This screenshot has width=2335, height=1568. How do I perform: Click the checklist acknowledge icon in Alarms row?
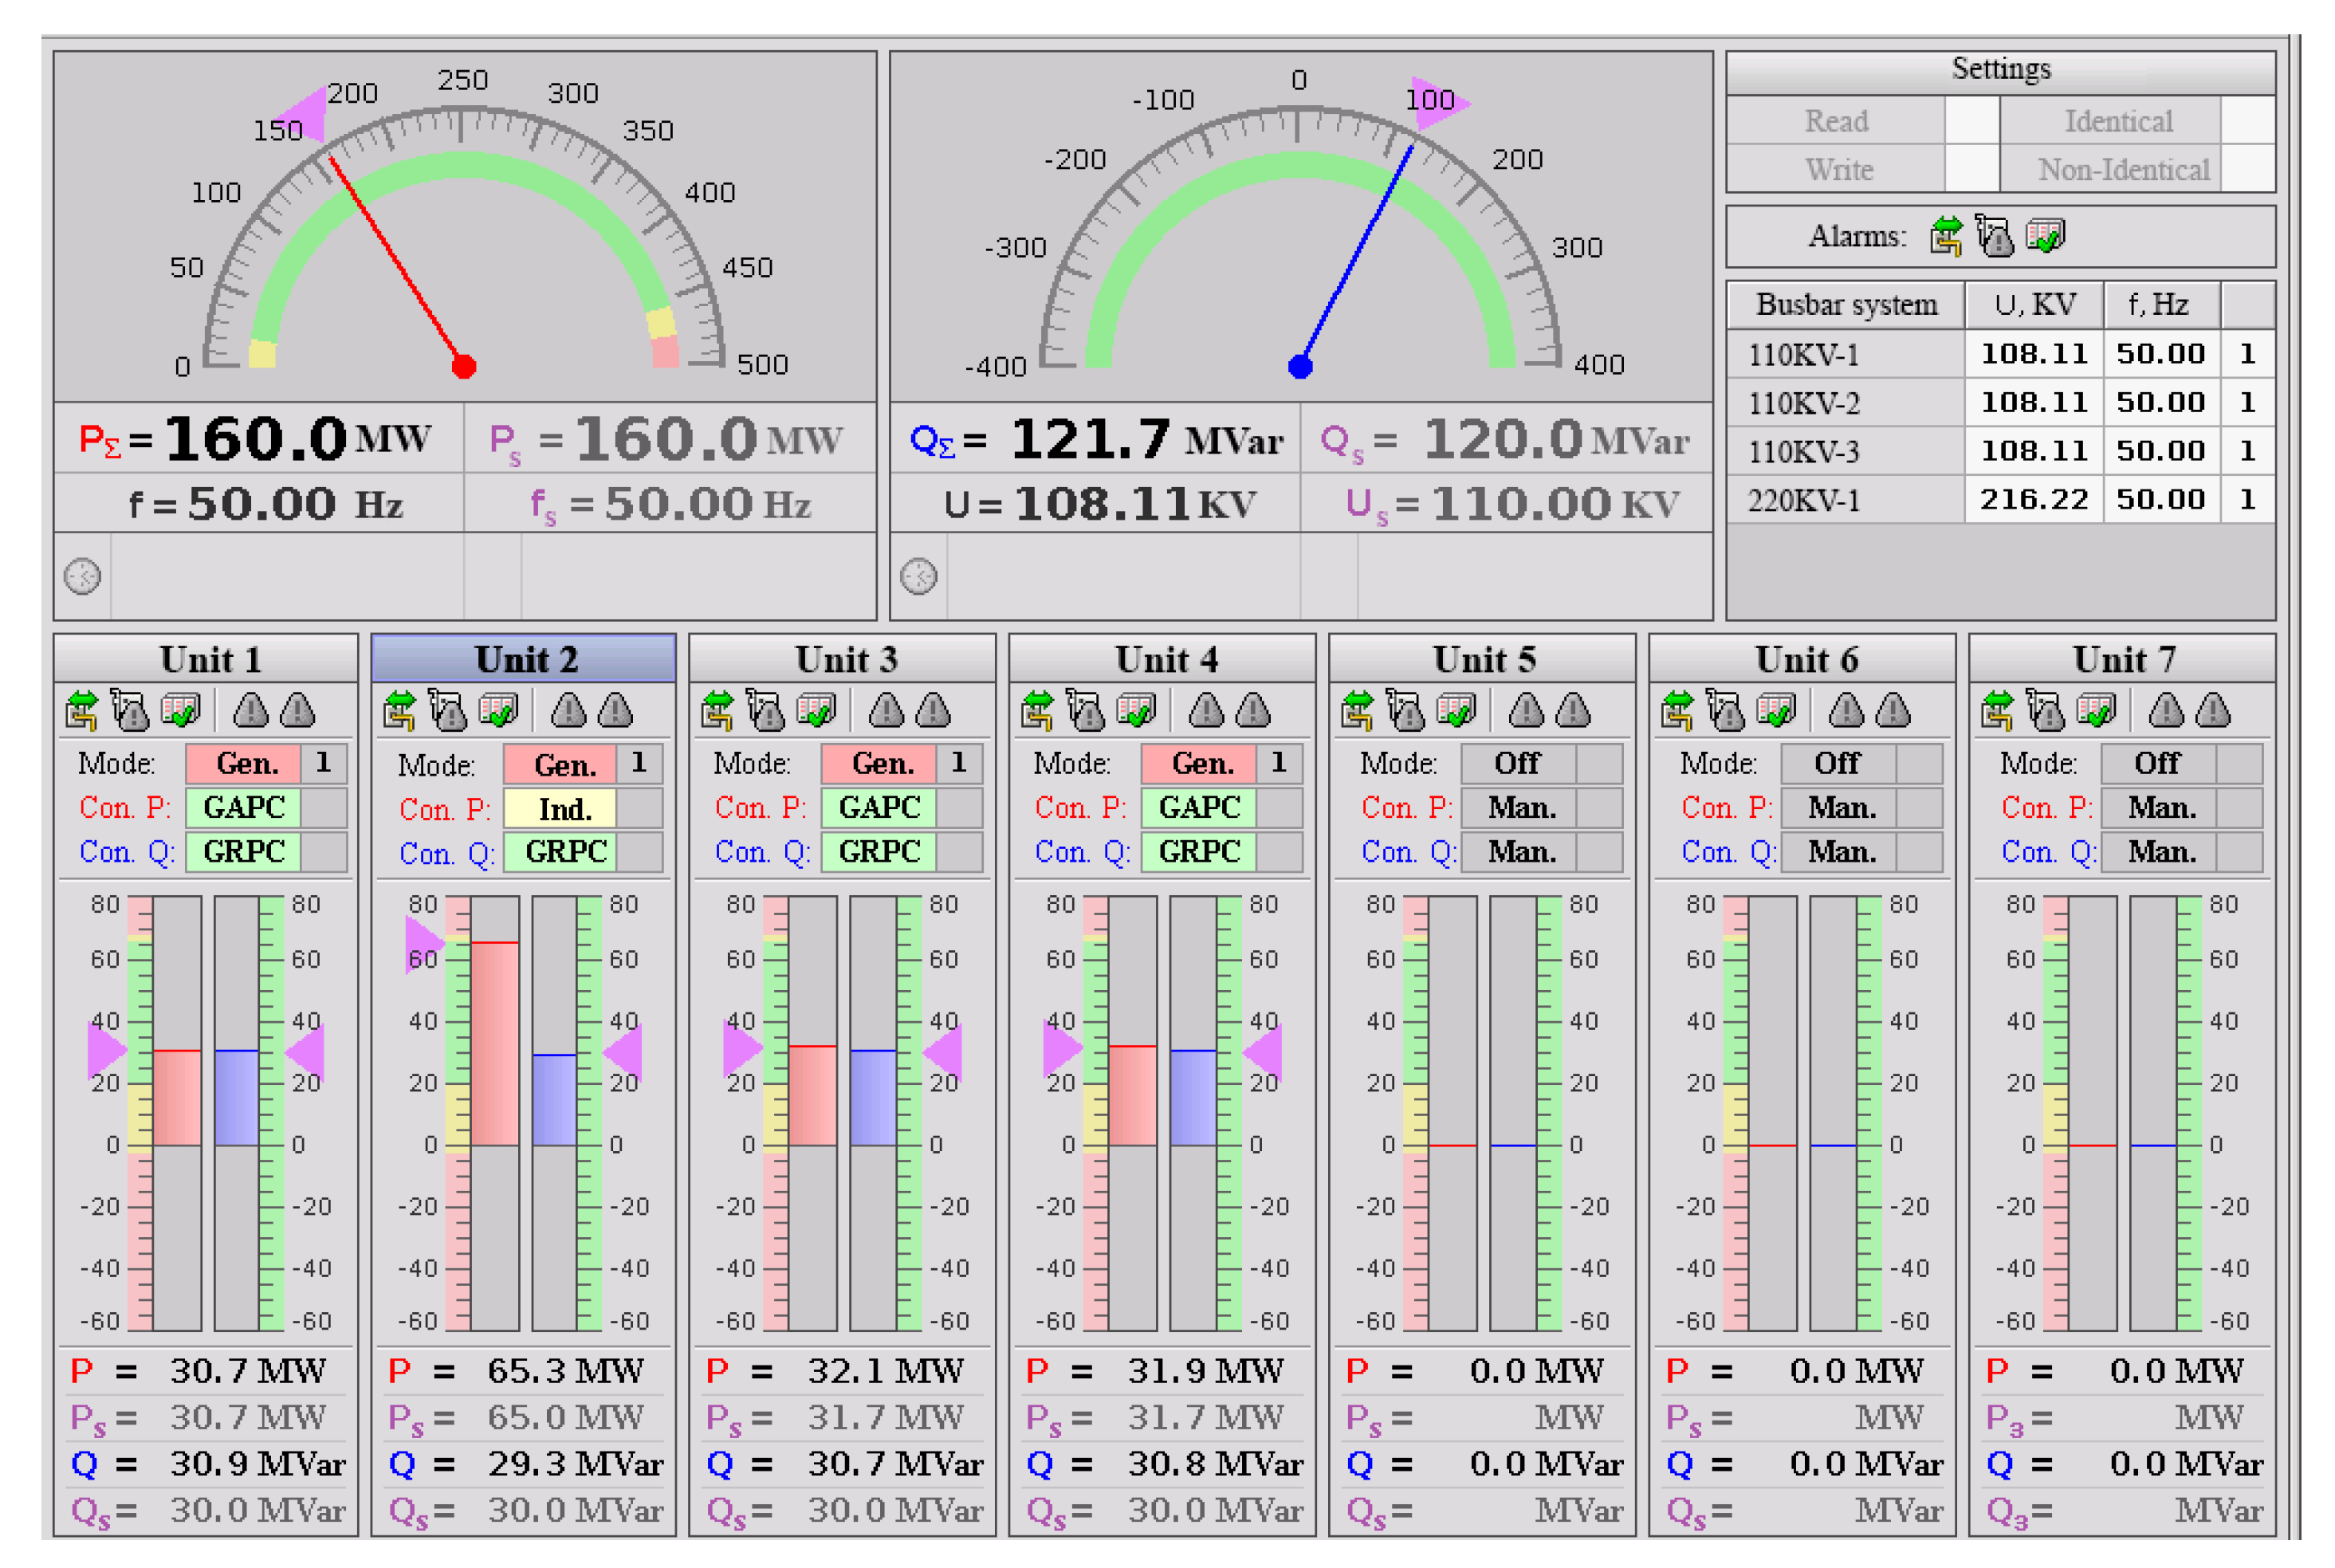coord(2044,237)
